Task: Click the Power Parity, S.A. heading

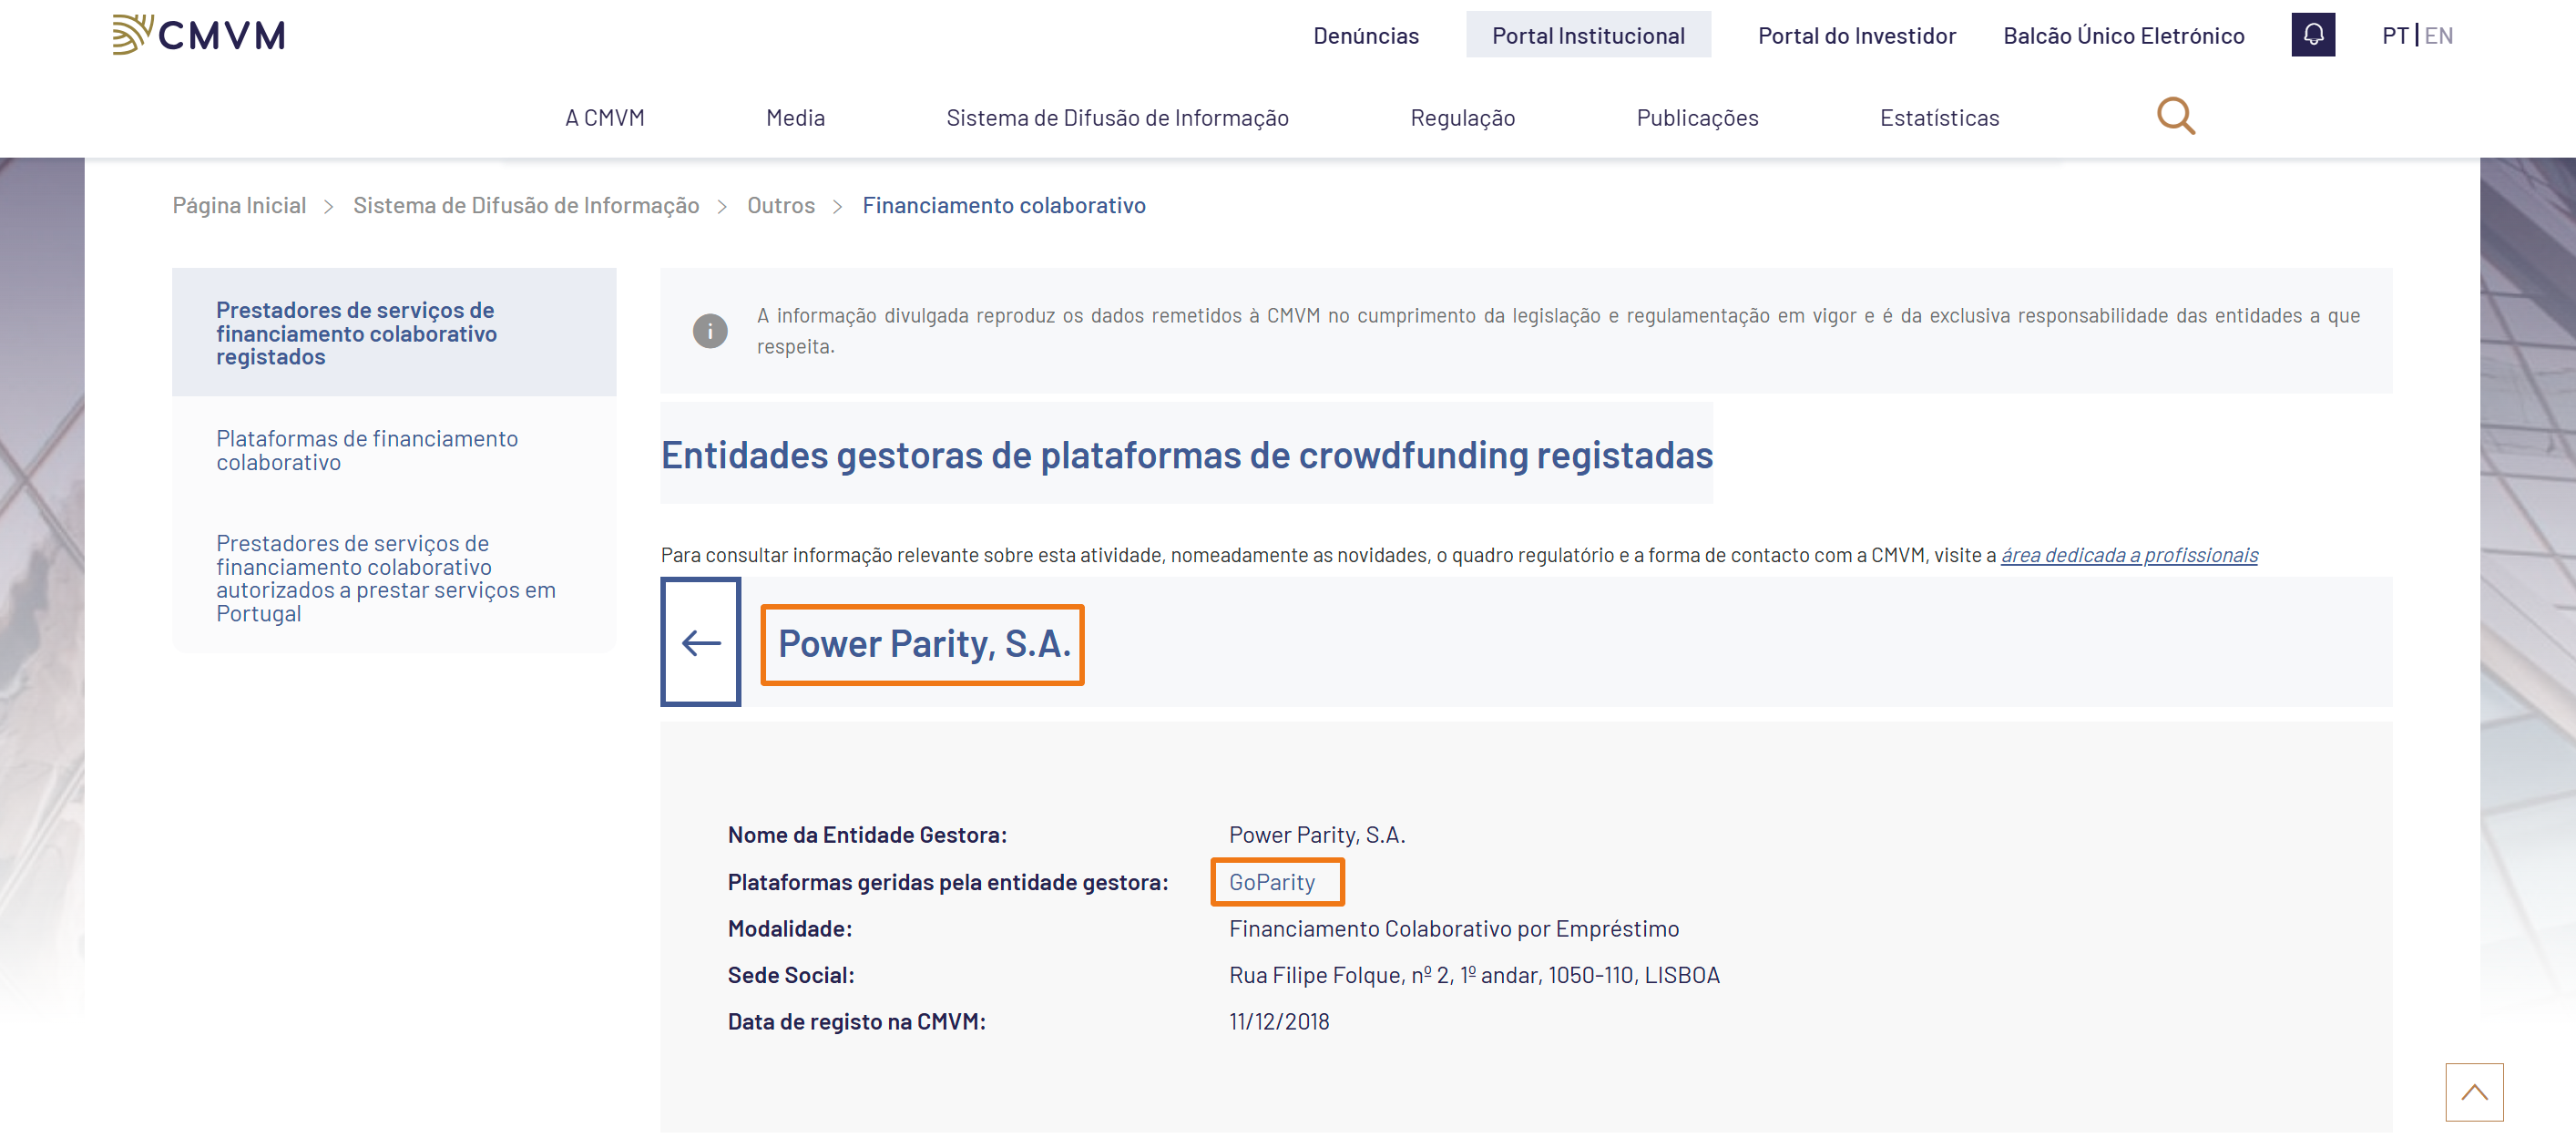Action: [x=924, y=643]
